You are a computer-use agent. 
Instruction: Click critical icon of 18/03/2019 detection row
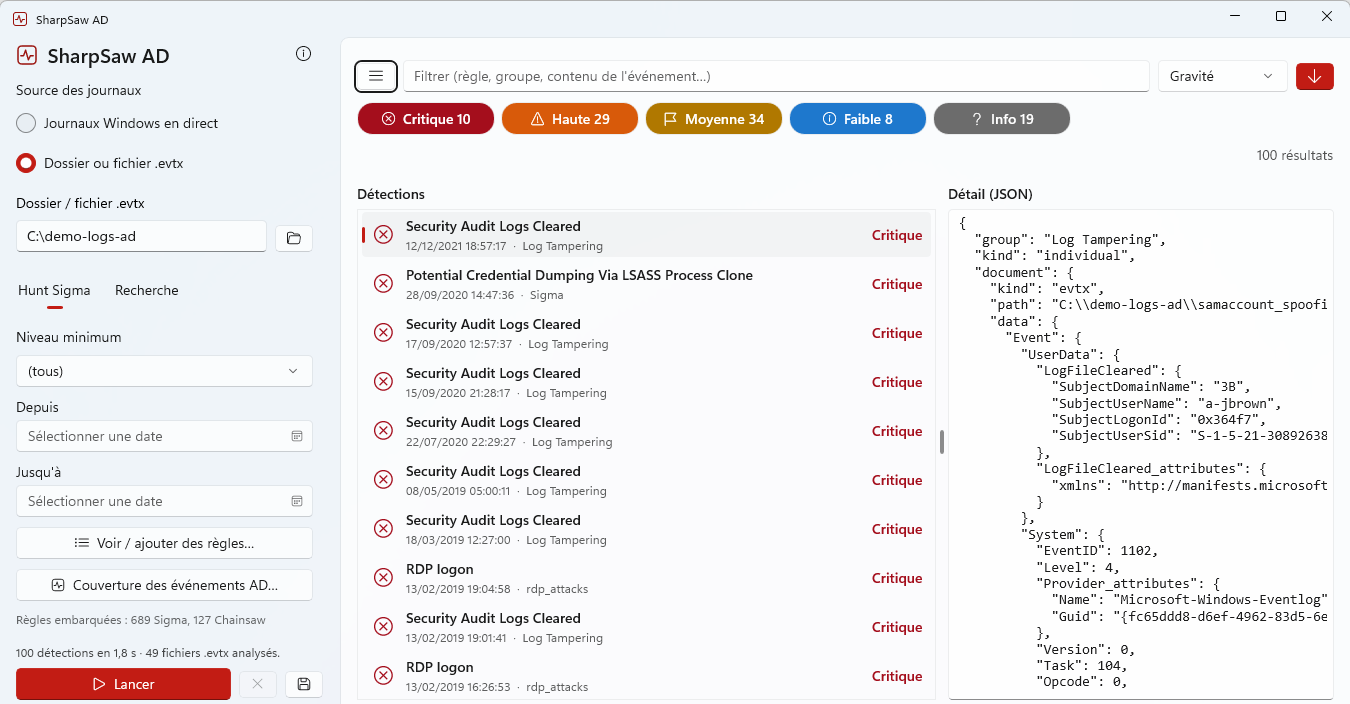pyautogui.click(x=383, y=529)
